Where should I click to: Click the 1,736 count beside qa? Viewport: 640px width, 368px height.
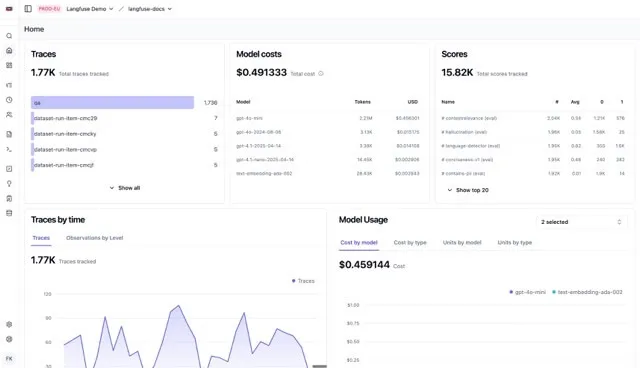tap(211, 103)
